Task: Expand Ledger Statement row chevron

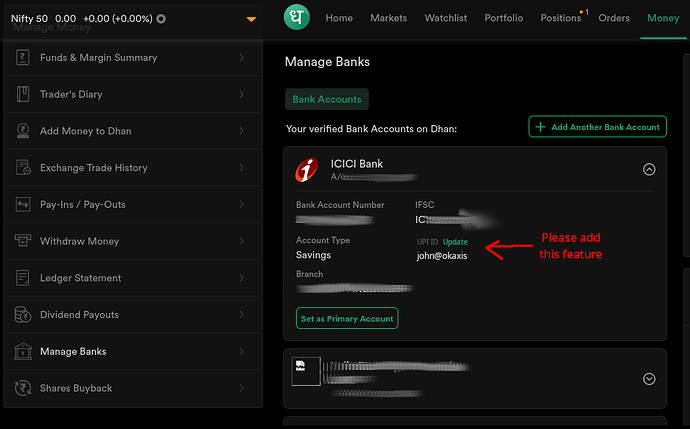Action: [242, 278]
